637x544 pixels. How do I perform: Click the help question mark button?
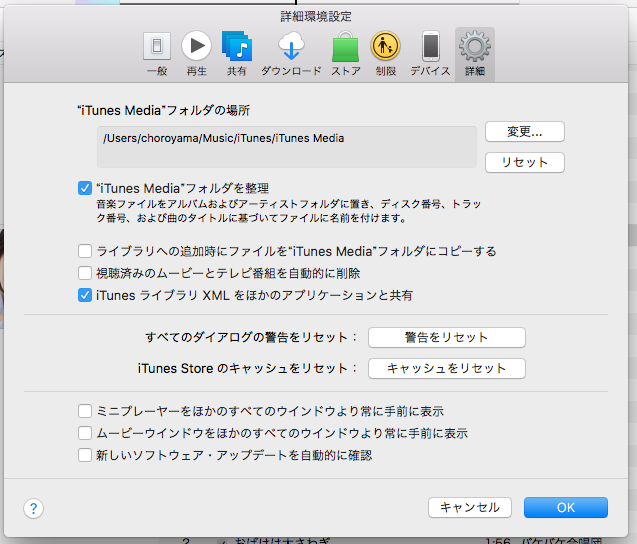pos(33,508)
